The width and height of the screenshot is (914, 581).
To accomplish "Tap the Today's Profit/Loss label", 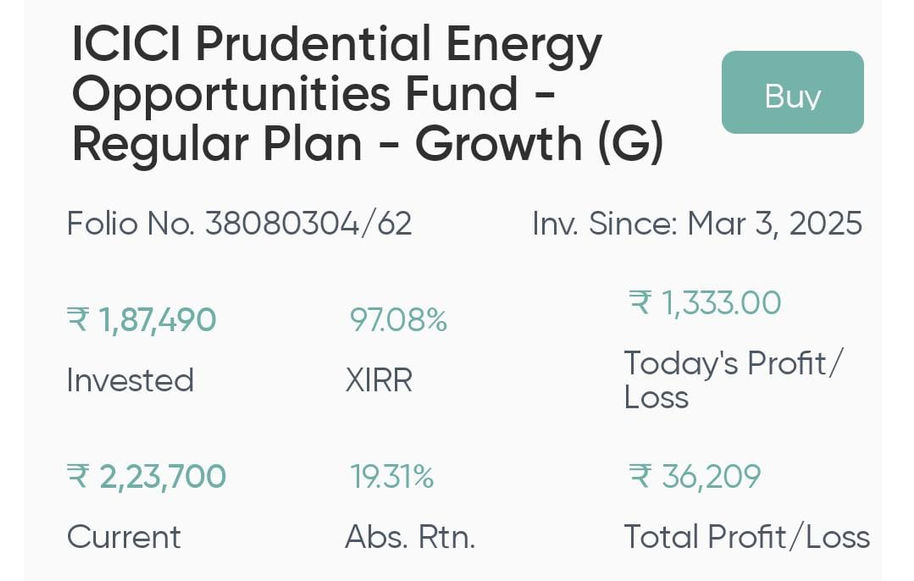I will click(733, 380).
